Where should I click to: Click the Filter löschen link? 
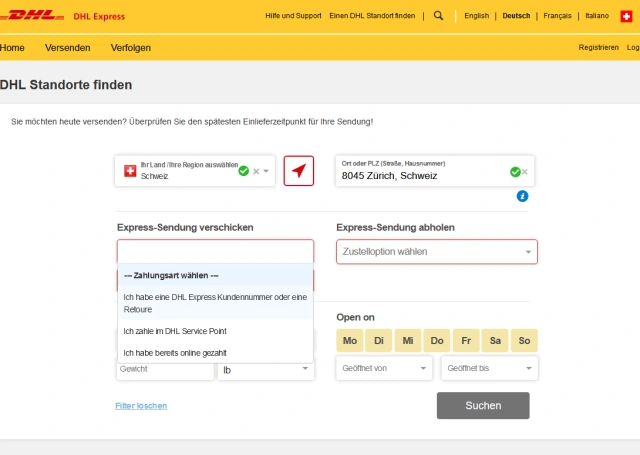[141, 405]
